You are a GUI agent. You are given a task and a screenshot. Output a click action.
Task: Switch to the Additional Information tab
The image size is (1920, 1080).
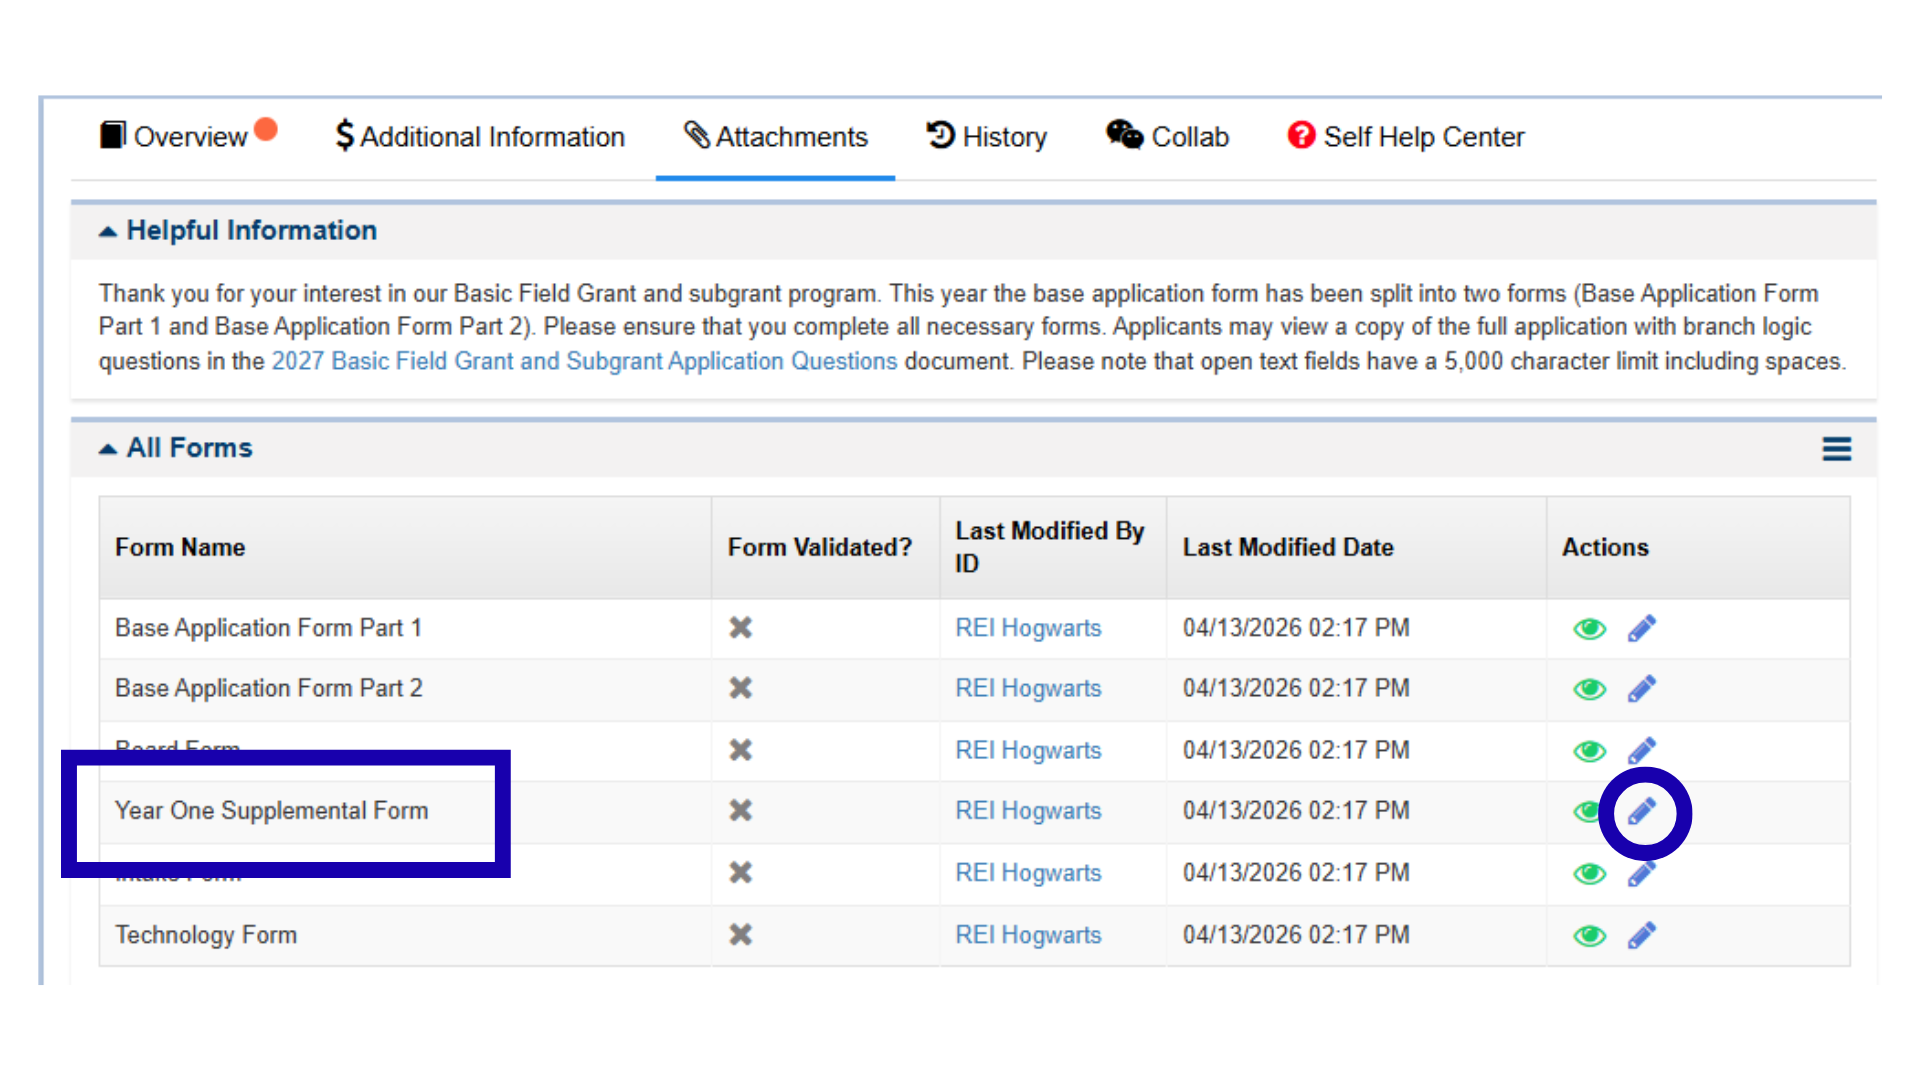point(480,137)
